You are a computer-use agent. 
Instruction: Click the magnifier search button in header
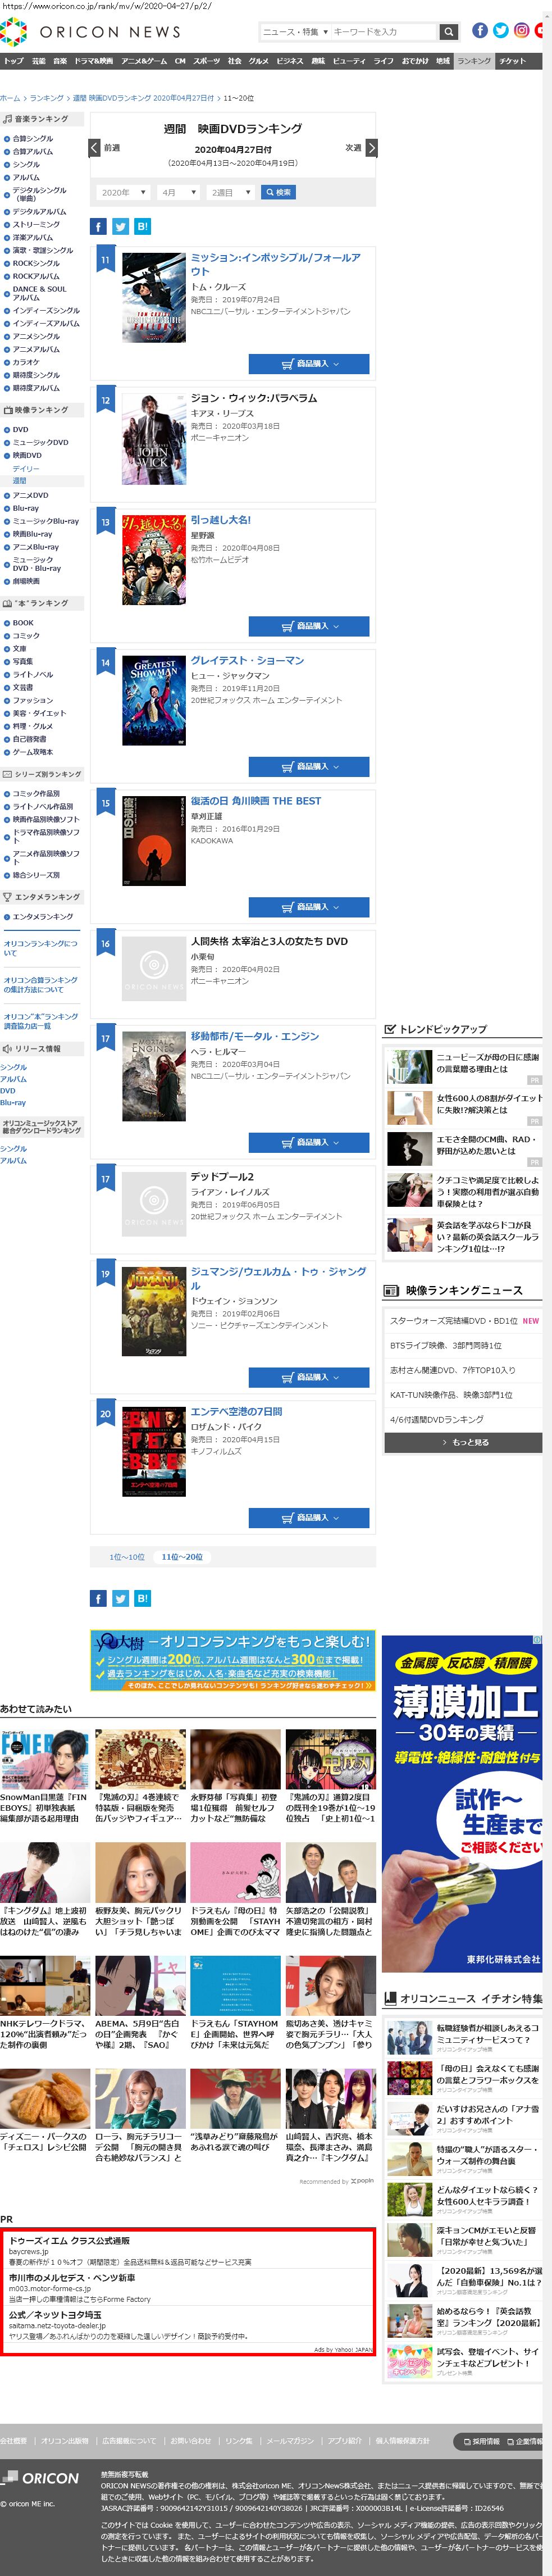tap(449, 32)
